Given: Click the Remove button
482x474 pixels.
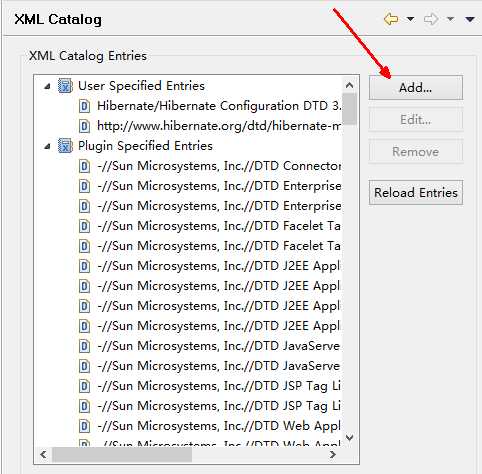Looking at the screenshot, I should point(416,152).
